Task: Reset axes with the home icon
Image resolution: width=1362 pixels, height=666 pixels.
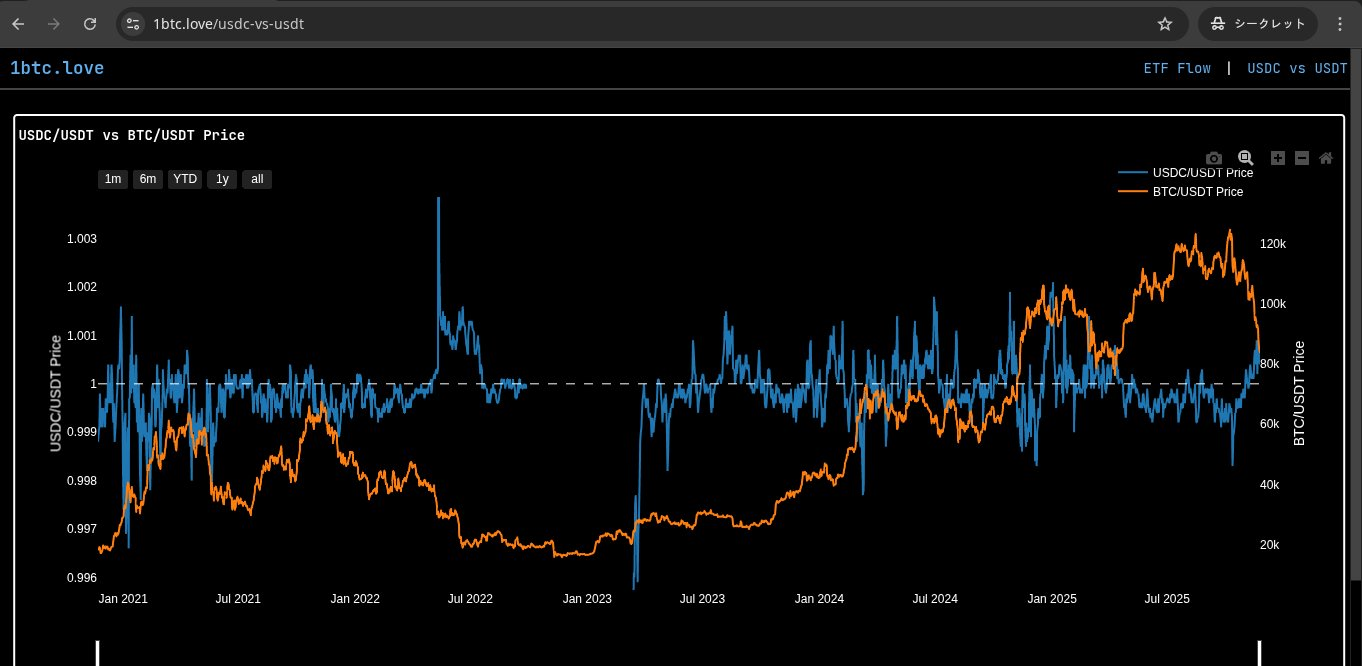Action: (1326, 158)
